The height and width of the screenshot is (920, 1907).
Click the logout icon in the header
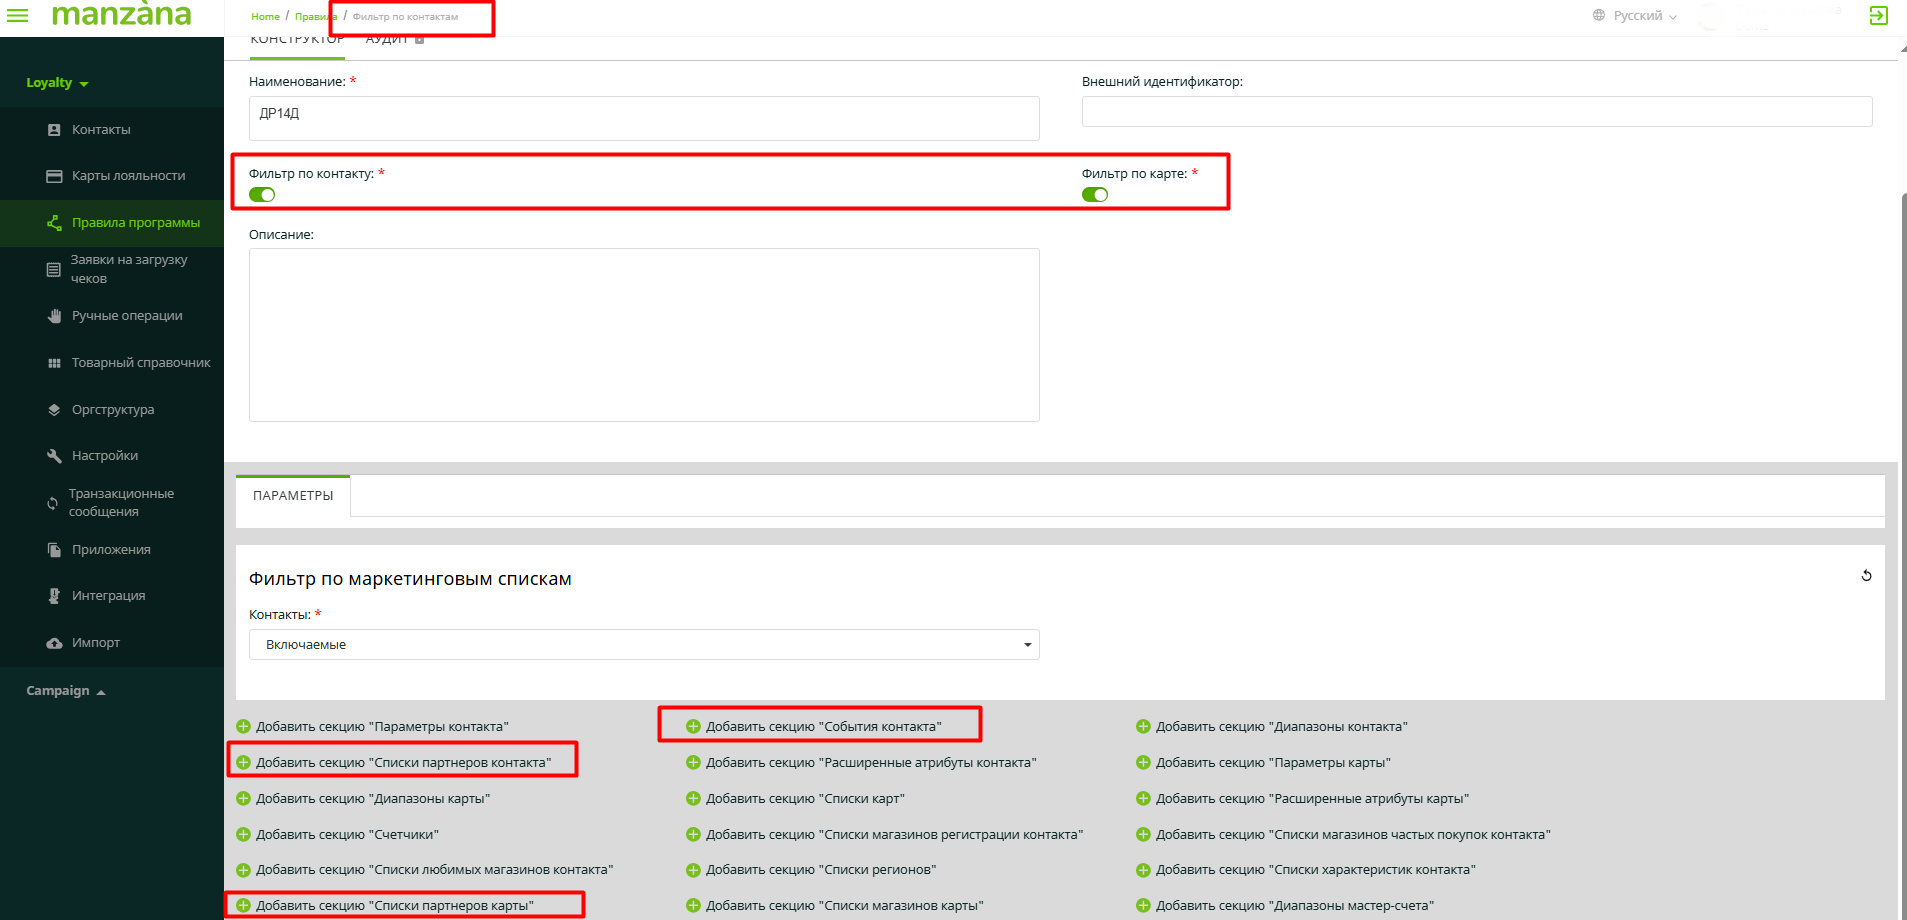[1878, 15]
